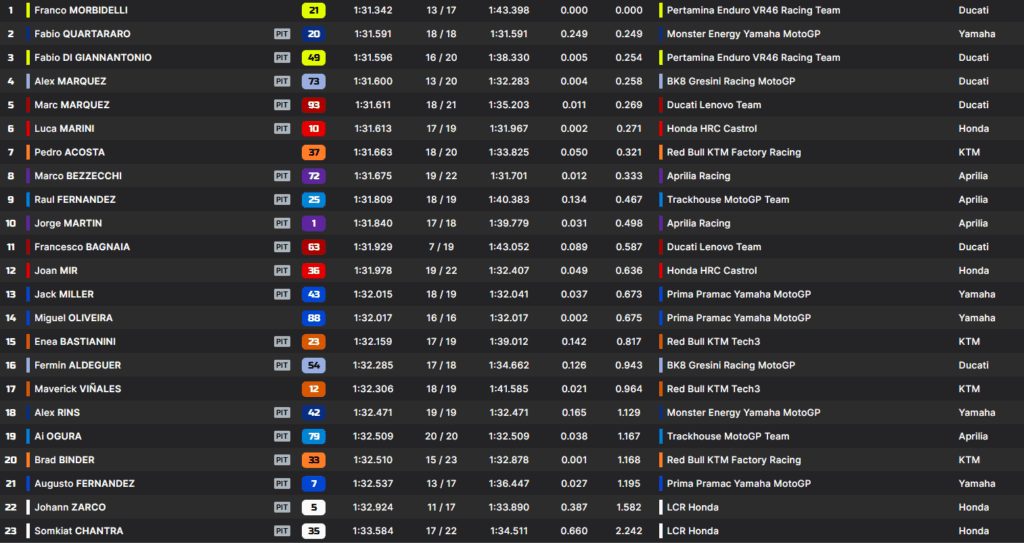Click rider number badge 36 for Joan Mir

(313, 271)
